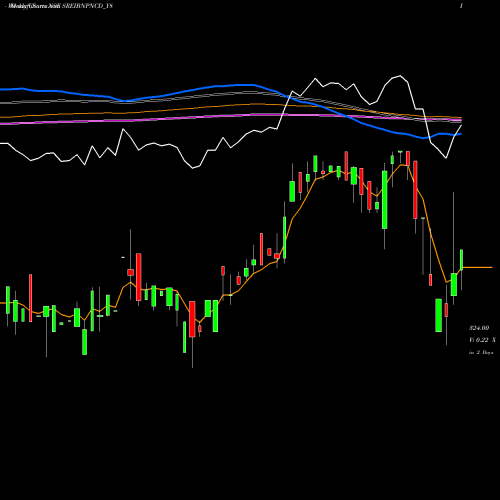Viewport: 500px width, 500px height.
Task: Click the price label 824.09
Action: [479, 328]
